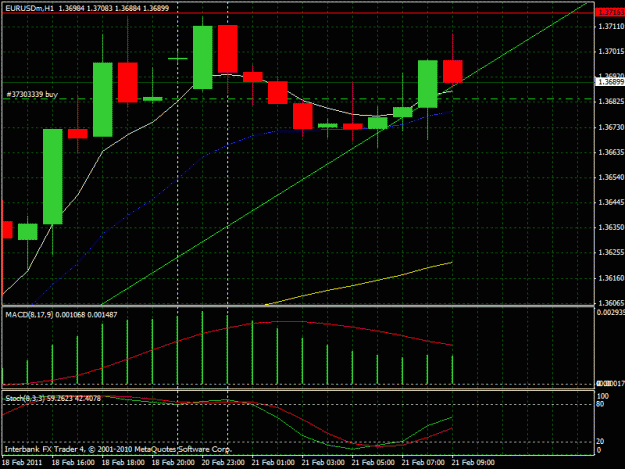Click the 1.37015 price axis label

(x=611, y=51)
